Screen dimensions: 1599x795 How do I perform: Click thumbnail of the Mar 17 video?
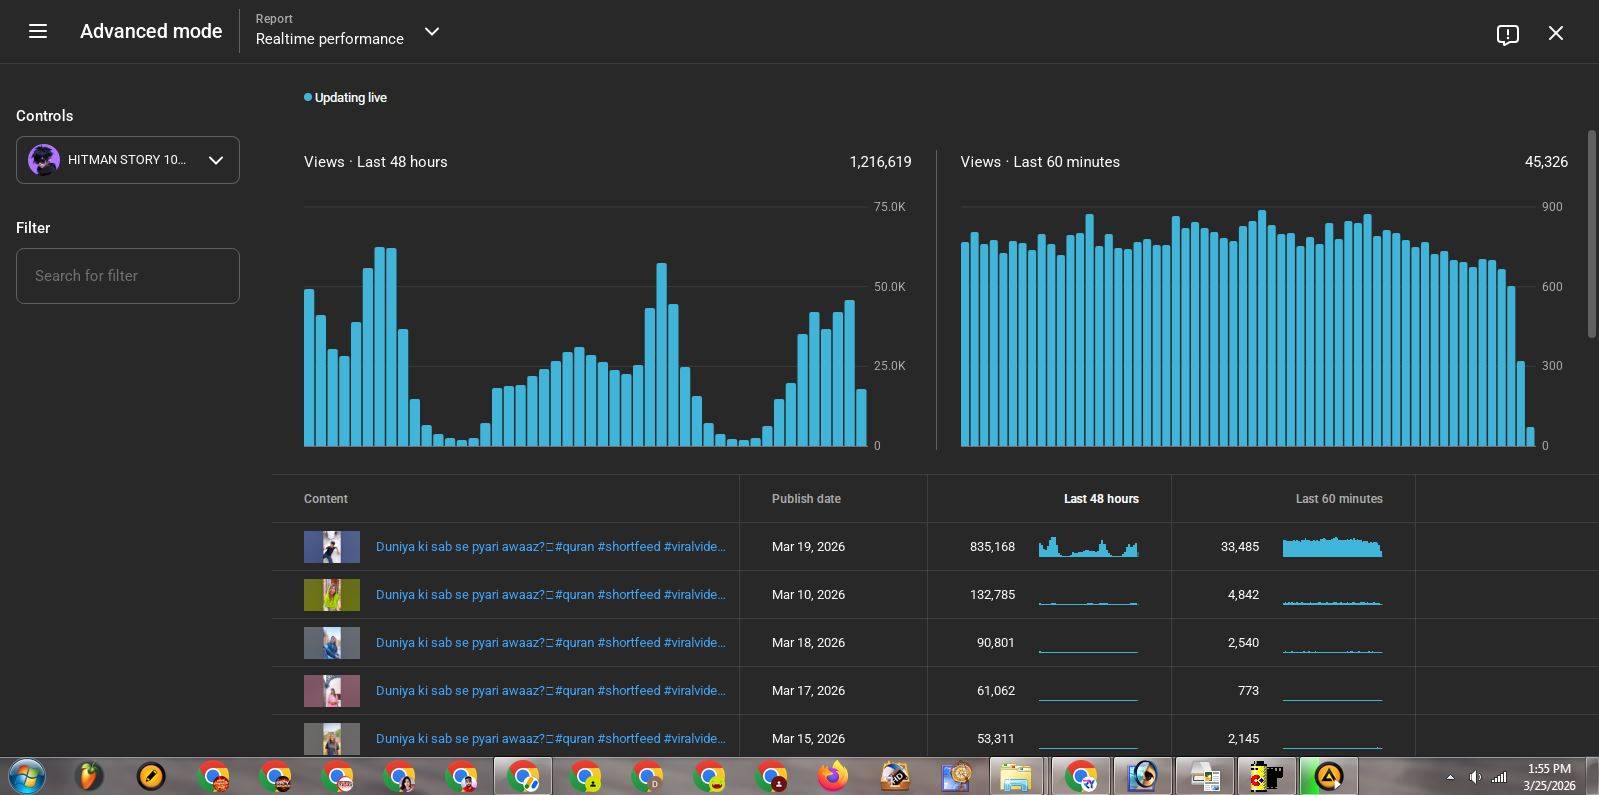[331, 691]
